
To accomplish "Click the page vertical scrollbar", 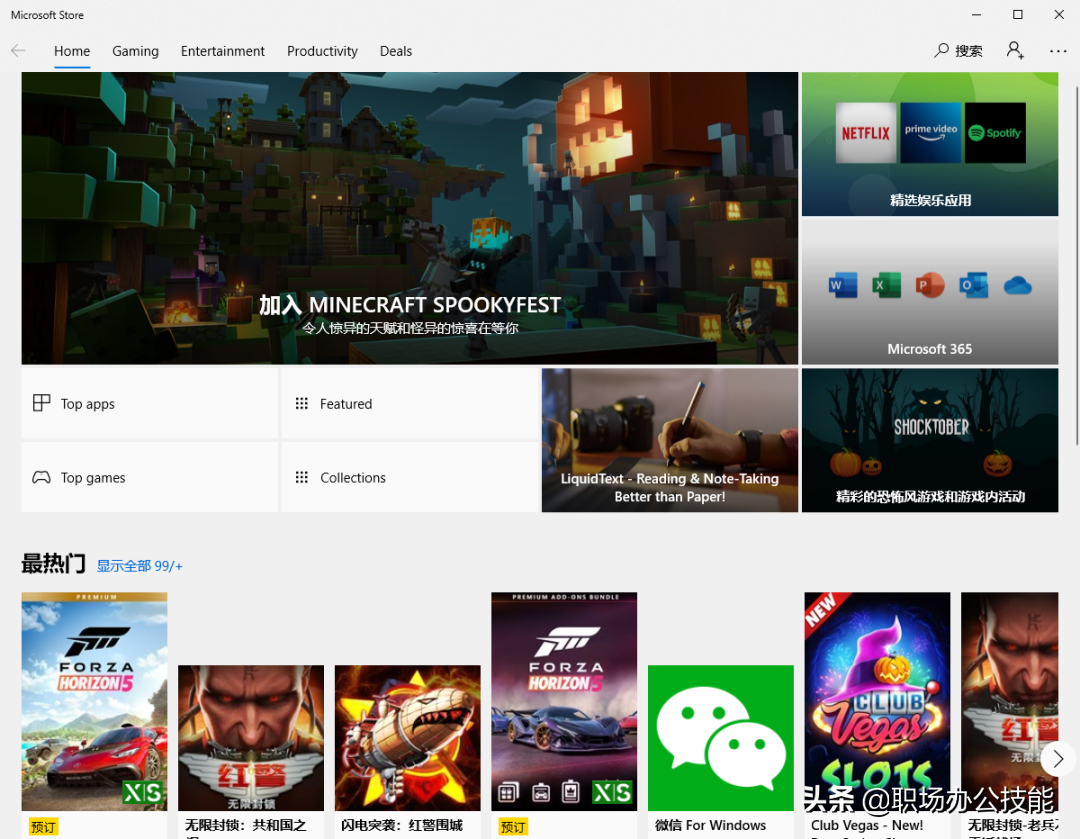I will 1077,265.
